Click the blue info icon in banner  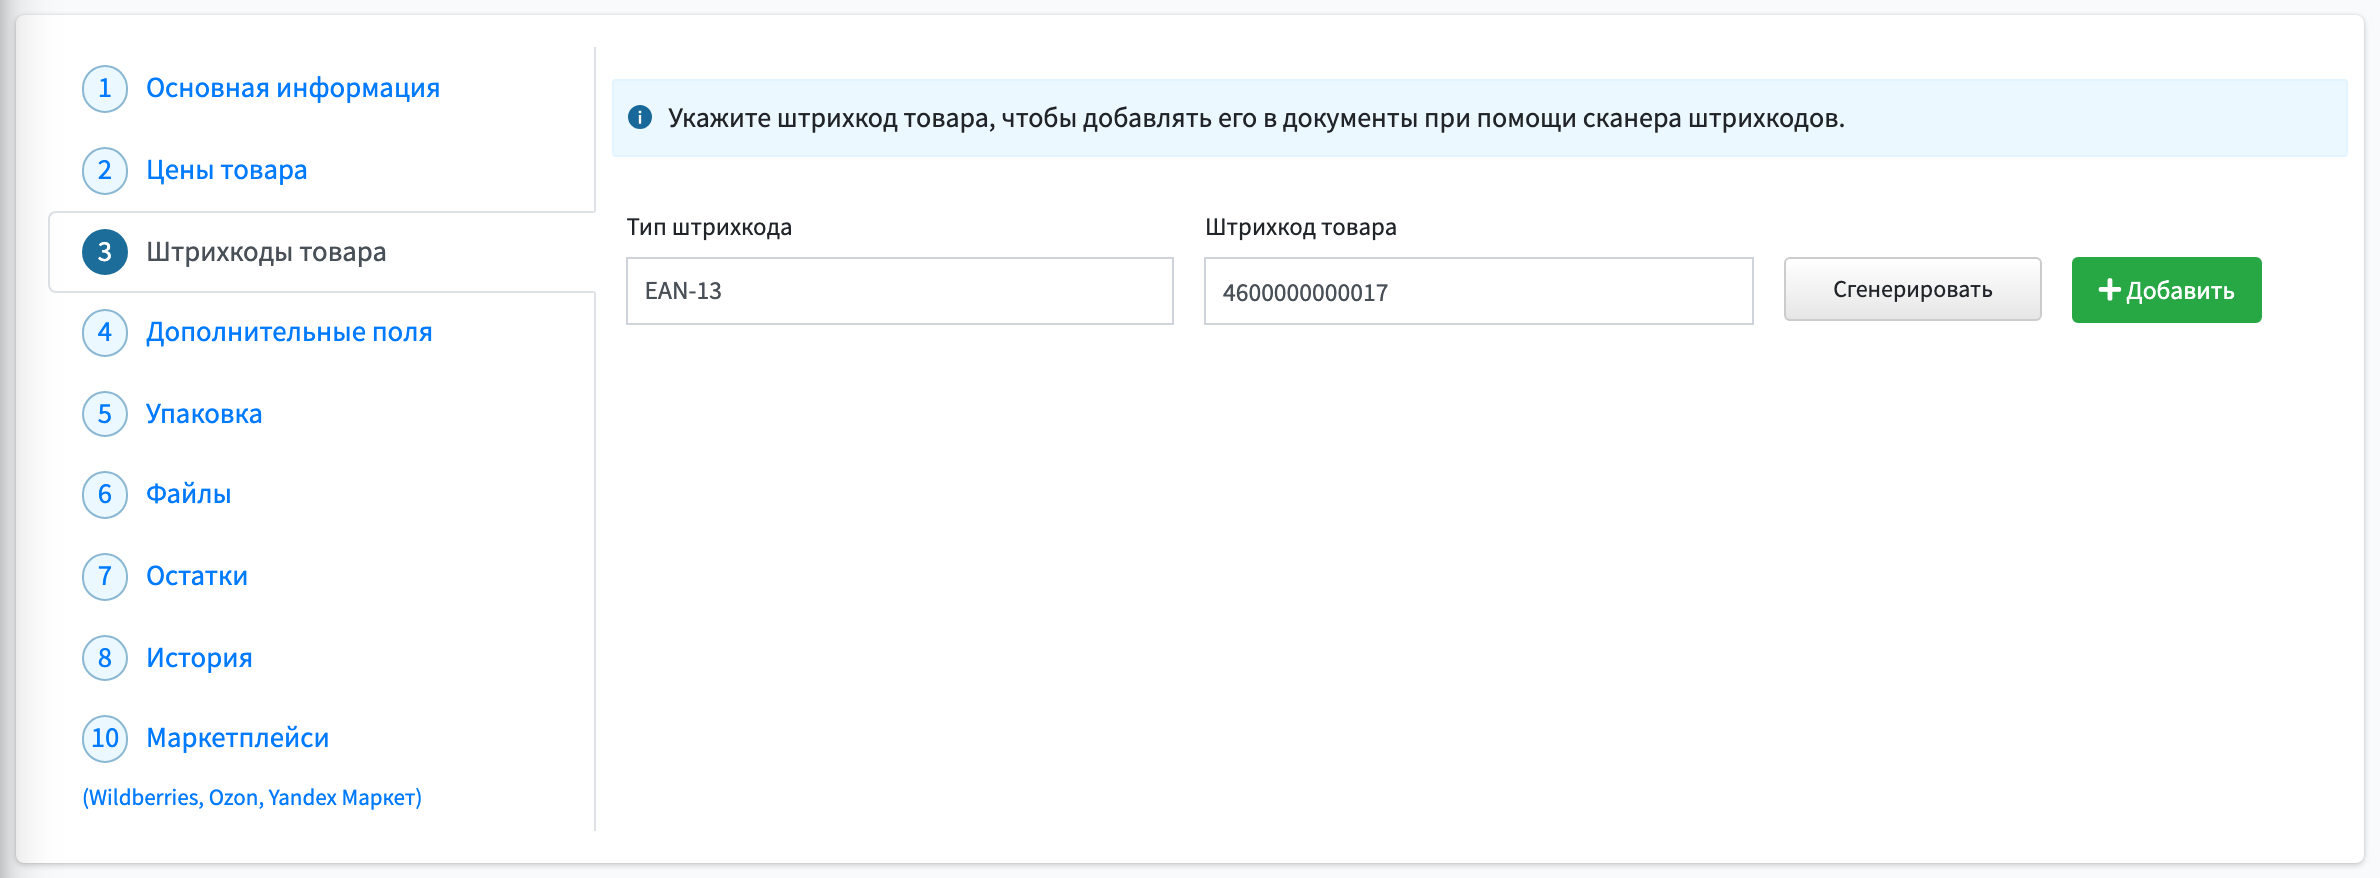tap(640, 118)
